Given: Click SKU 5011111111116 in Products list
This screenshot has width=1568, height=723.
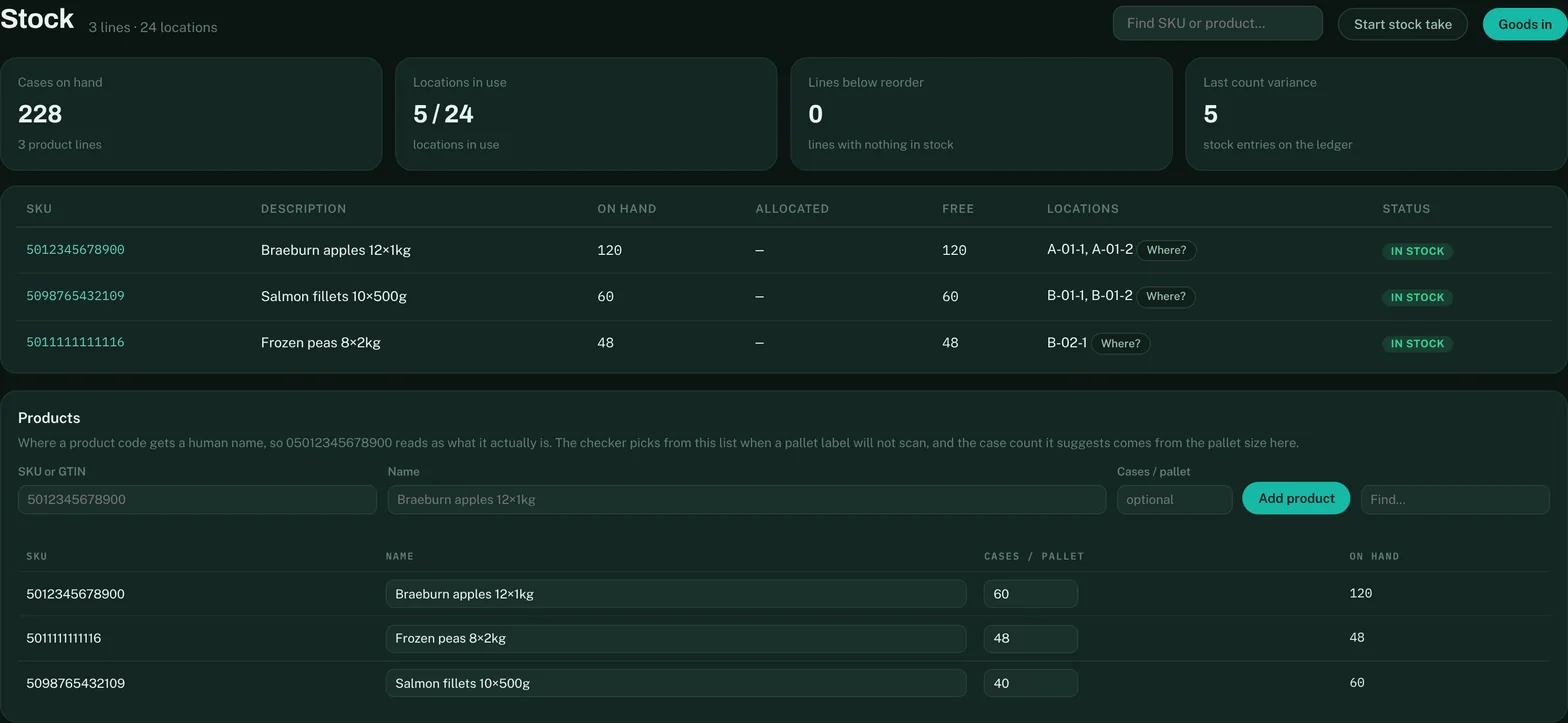Looking at the screenshot, I should pos(63,638).
